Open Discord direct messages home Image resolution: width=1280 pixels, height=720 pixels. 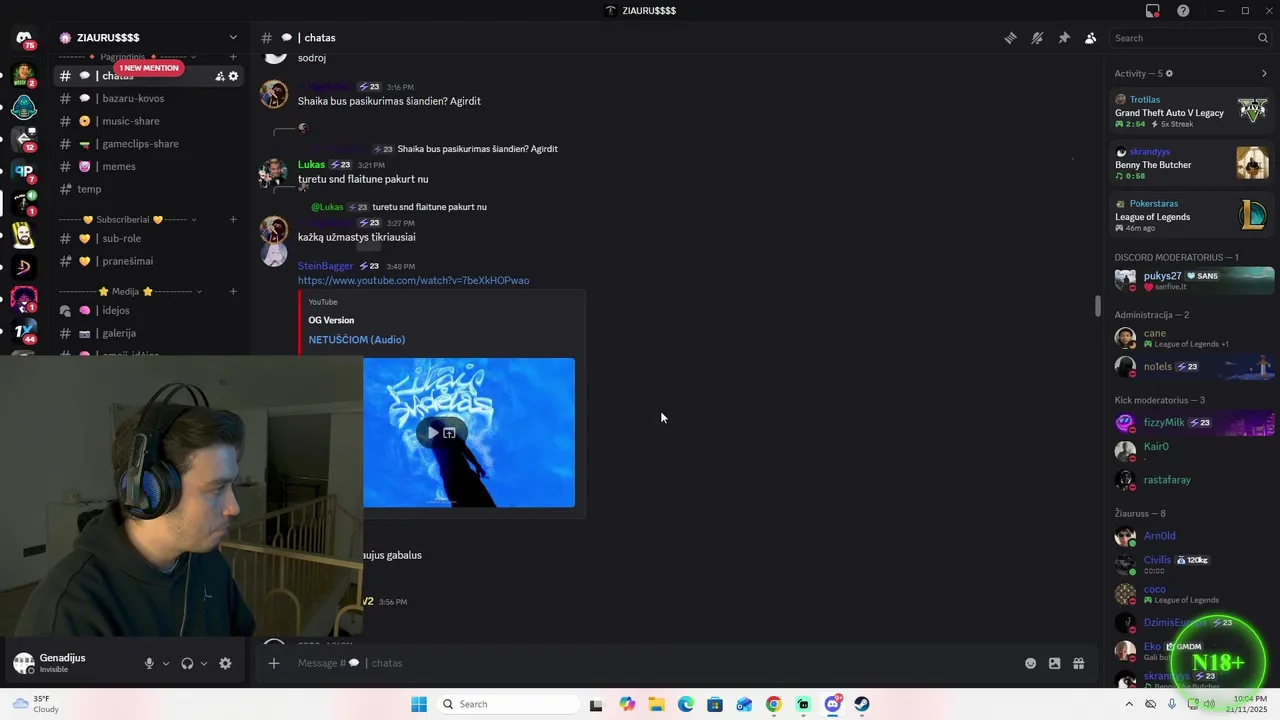tap(24, 38)
